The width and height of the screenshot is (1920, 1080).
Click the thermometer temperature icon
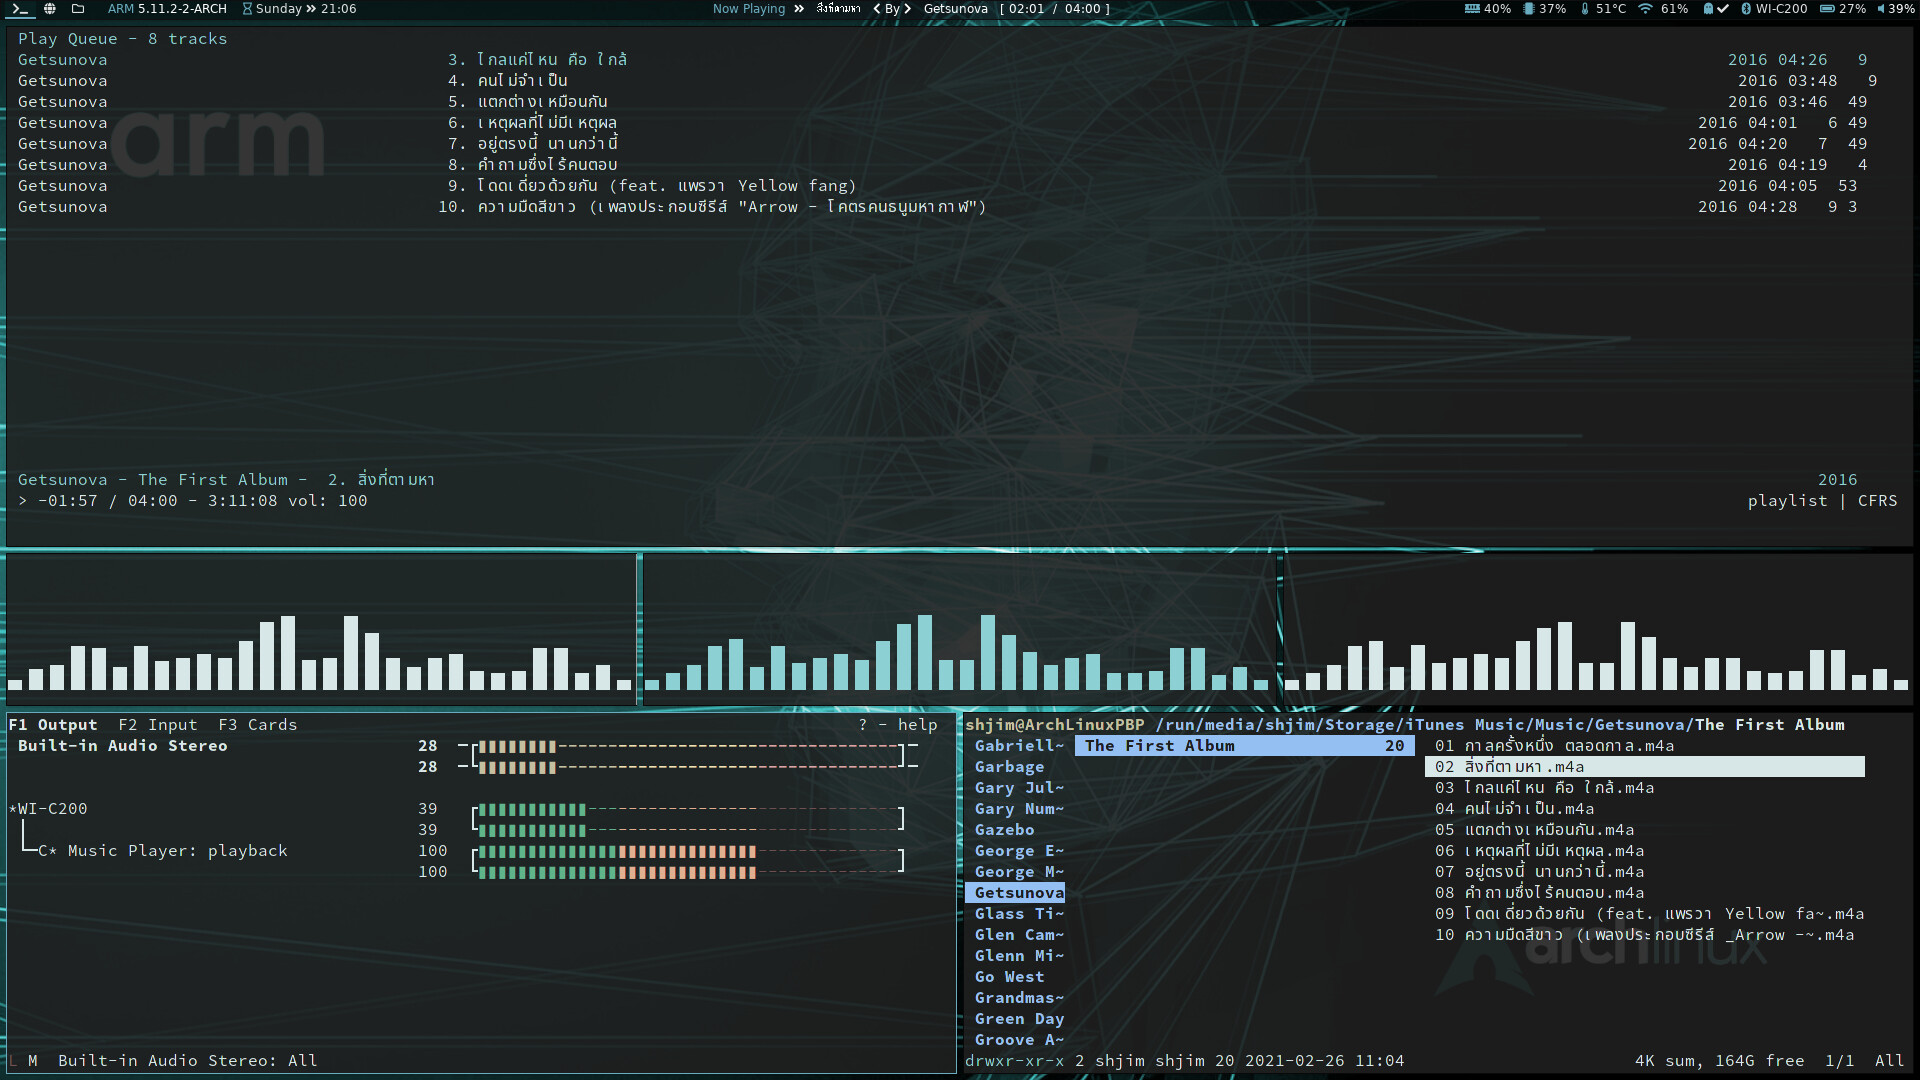[x=1585, y=9]
